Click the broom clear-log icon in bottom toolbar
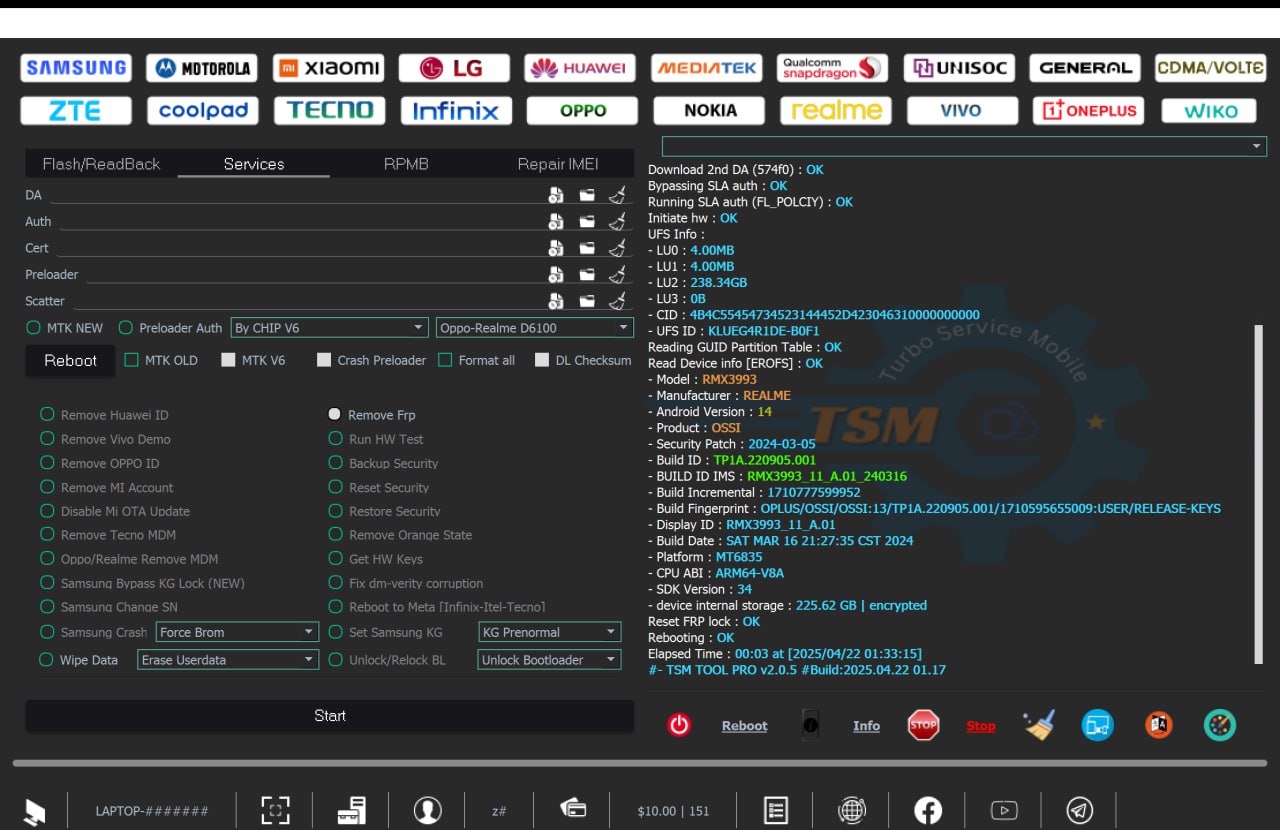1280x830 pixels. (1039, 725)
